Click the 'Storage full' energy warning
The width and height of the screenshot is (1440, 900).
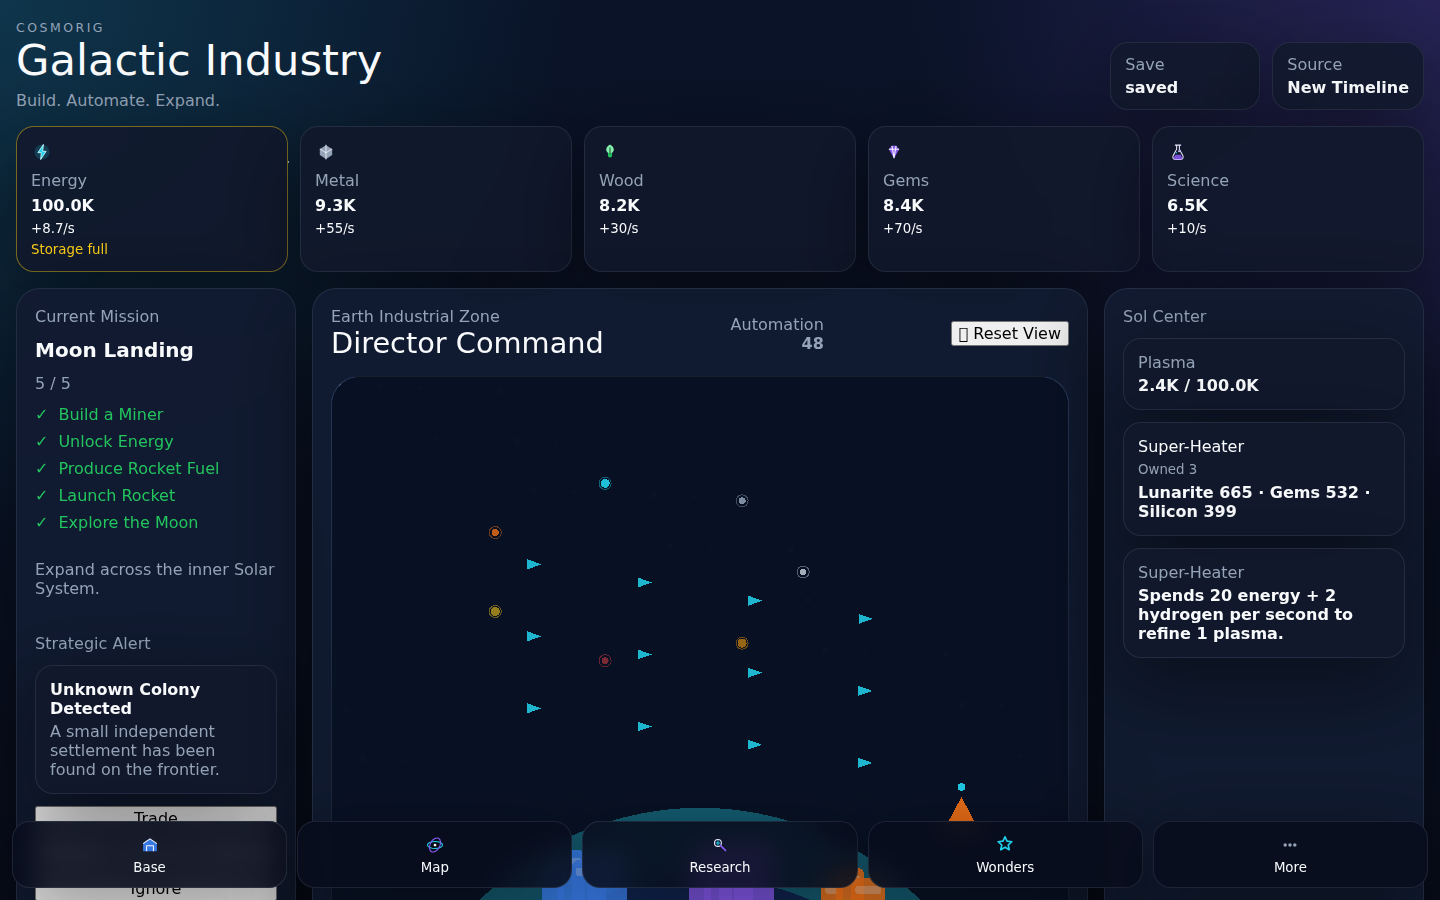[x=69, y=249]
